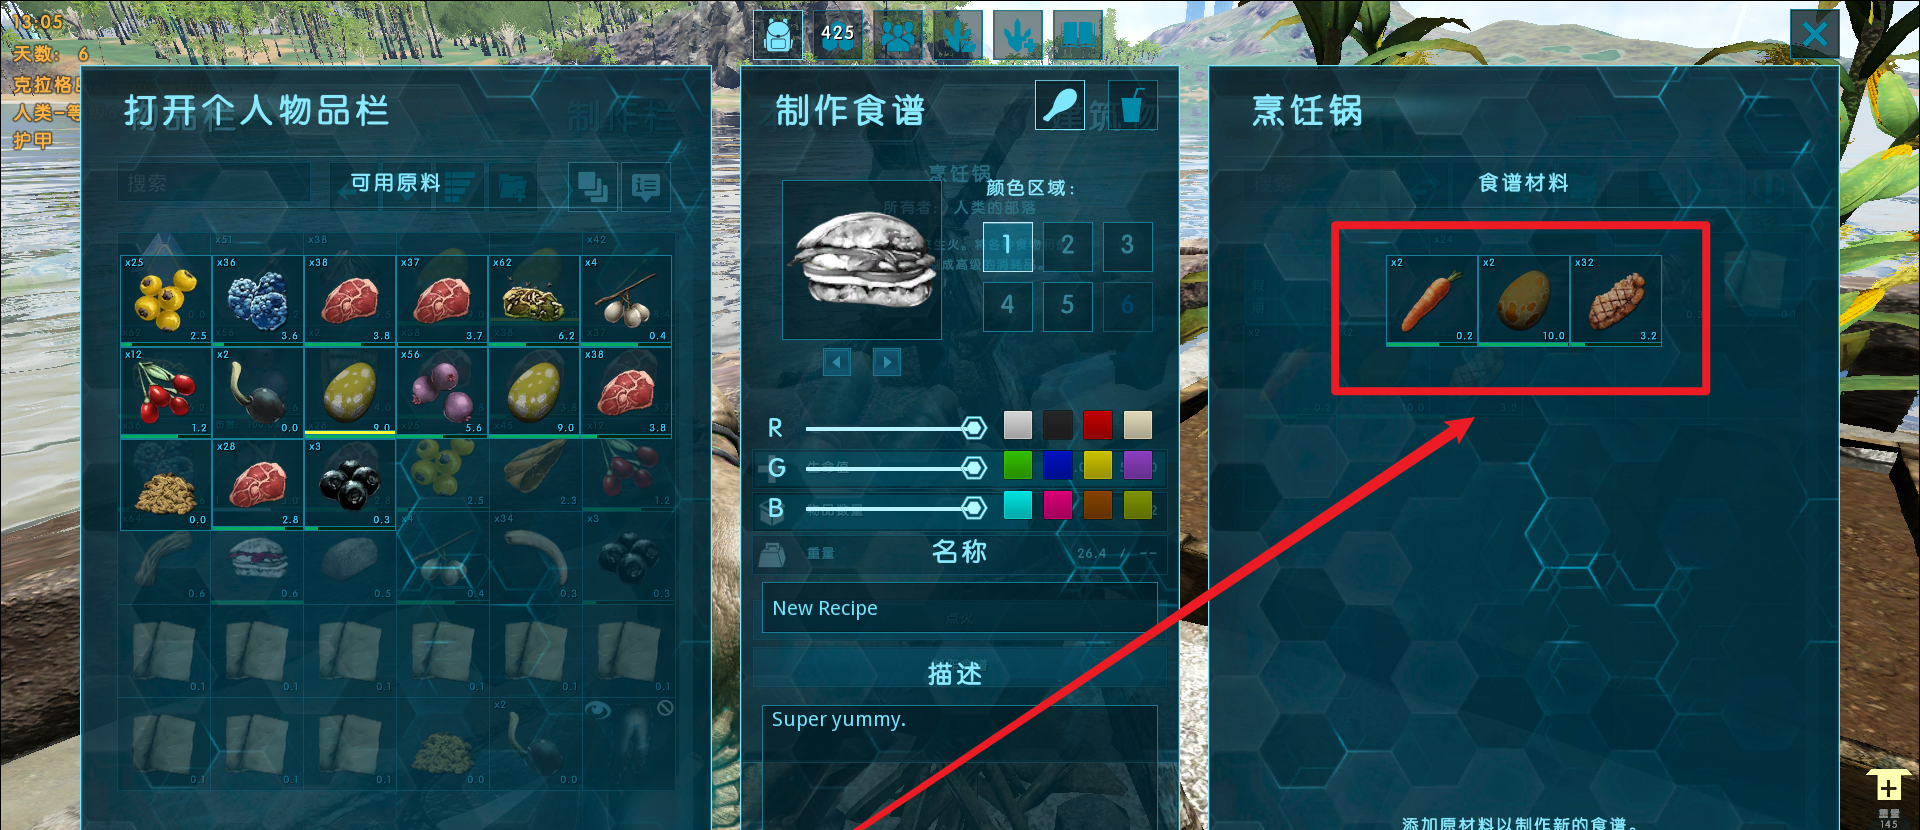Pick the red color swatch
Image resolution: width=1920 pixels, height=830 pixels.
coord(1098,425)
